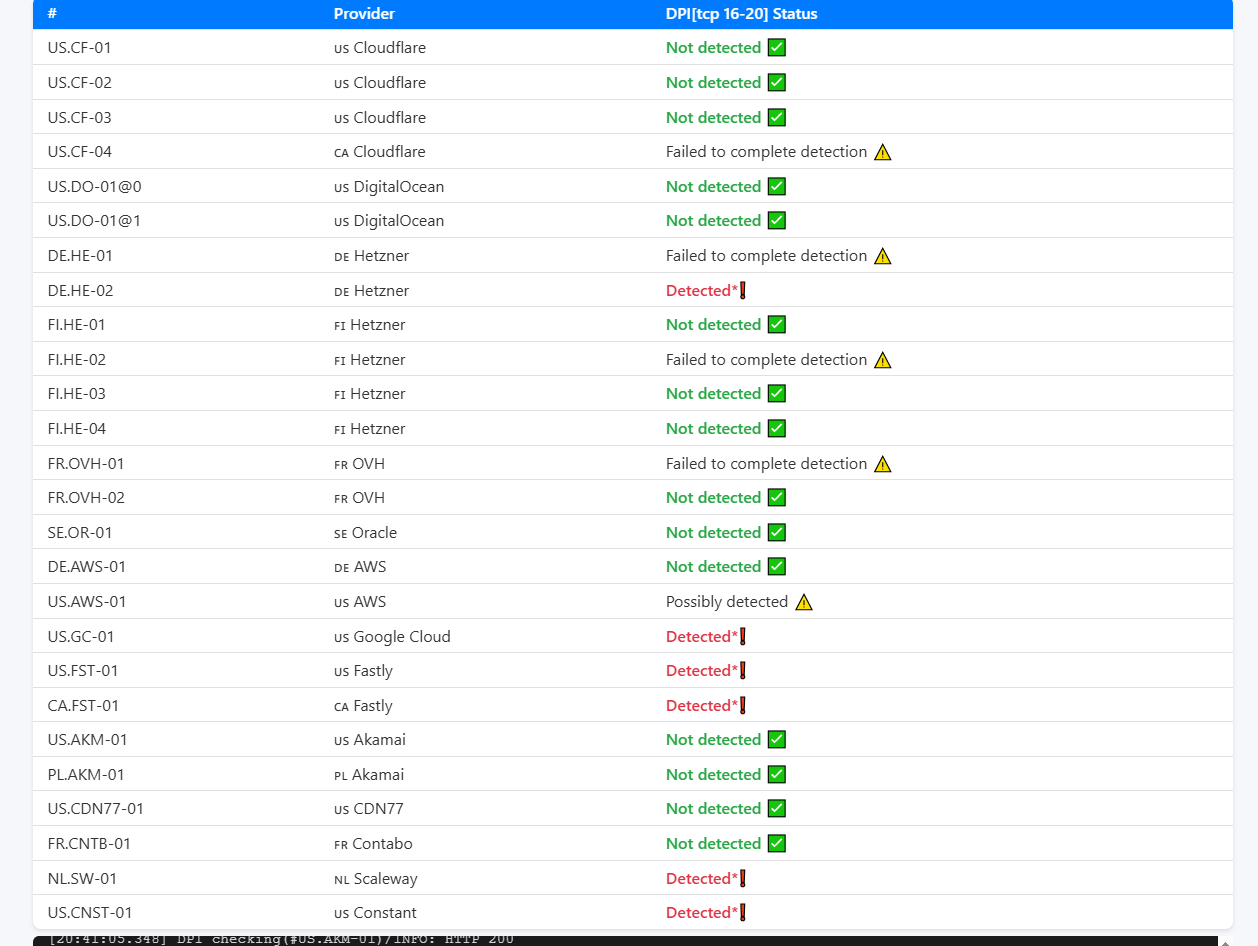Screen dimensions: 1258x946
Task: Click the green checkmark for DE.AWS-01
Action: [x=777, y=566]
